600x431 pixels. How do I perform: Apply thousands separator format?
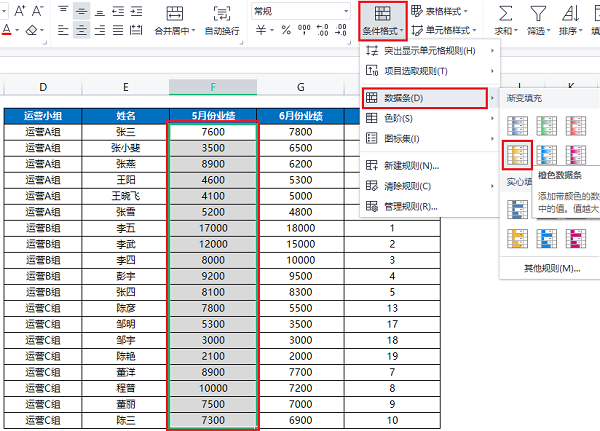click(304, 30)
